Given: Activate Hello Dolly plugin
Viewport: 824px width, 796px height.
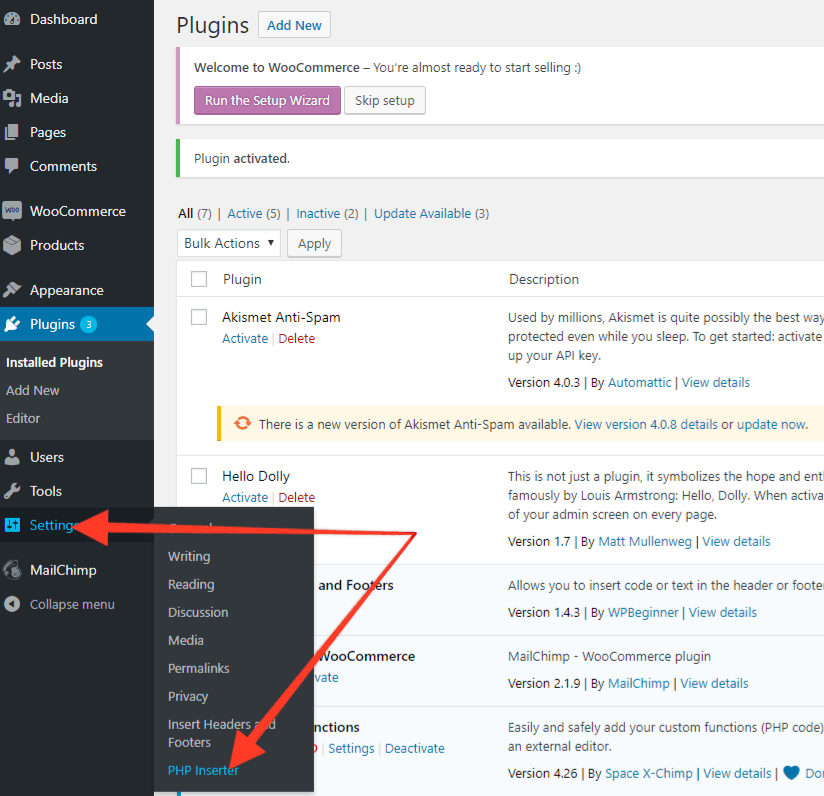Looking at the screenshot, I should 245,497.
